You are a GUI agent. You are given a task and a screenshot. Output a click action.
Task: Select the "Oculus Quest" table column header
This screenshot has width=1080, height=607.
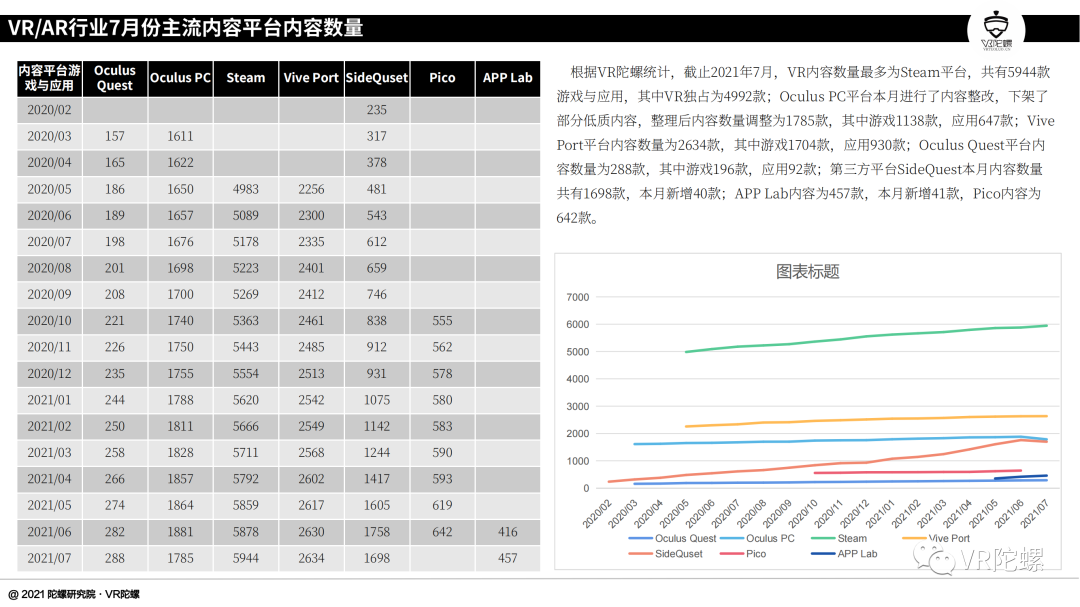click(x=115, y=78)
